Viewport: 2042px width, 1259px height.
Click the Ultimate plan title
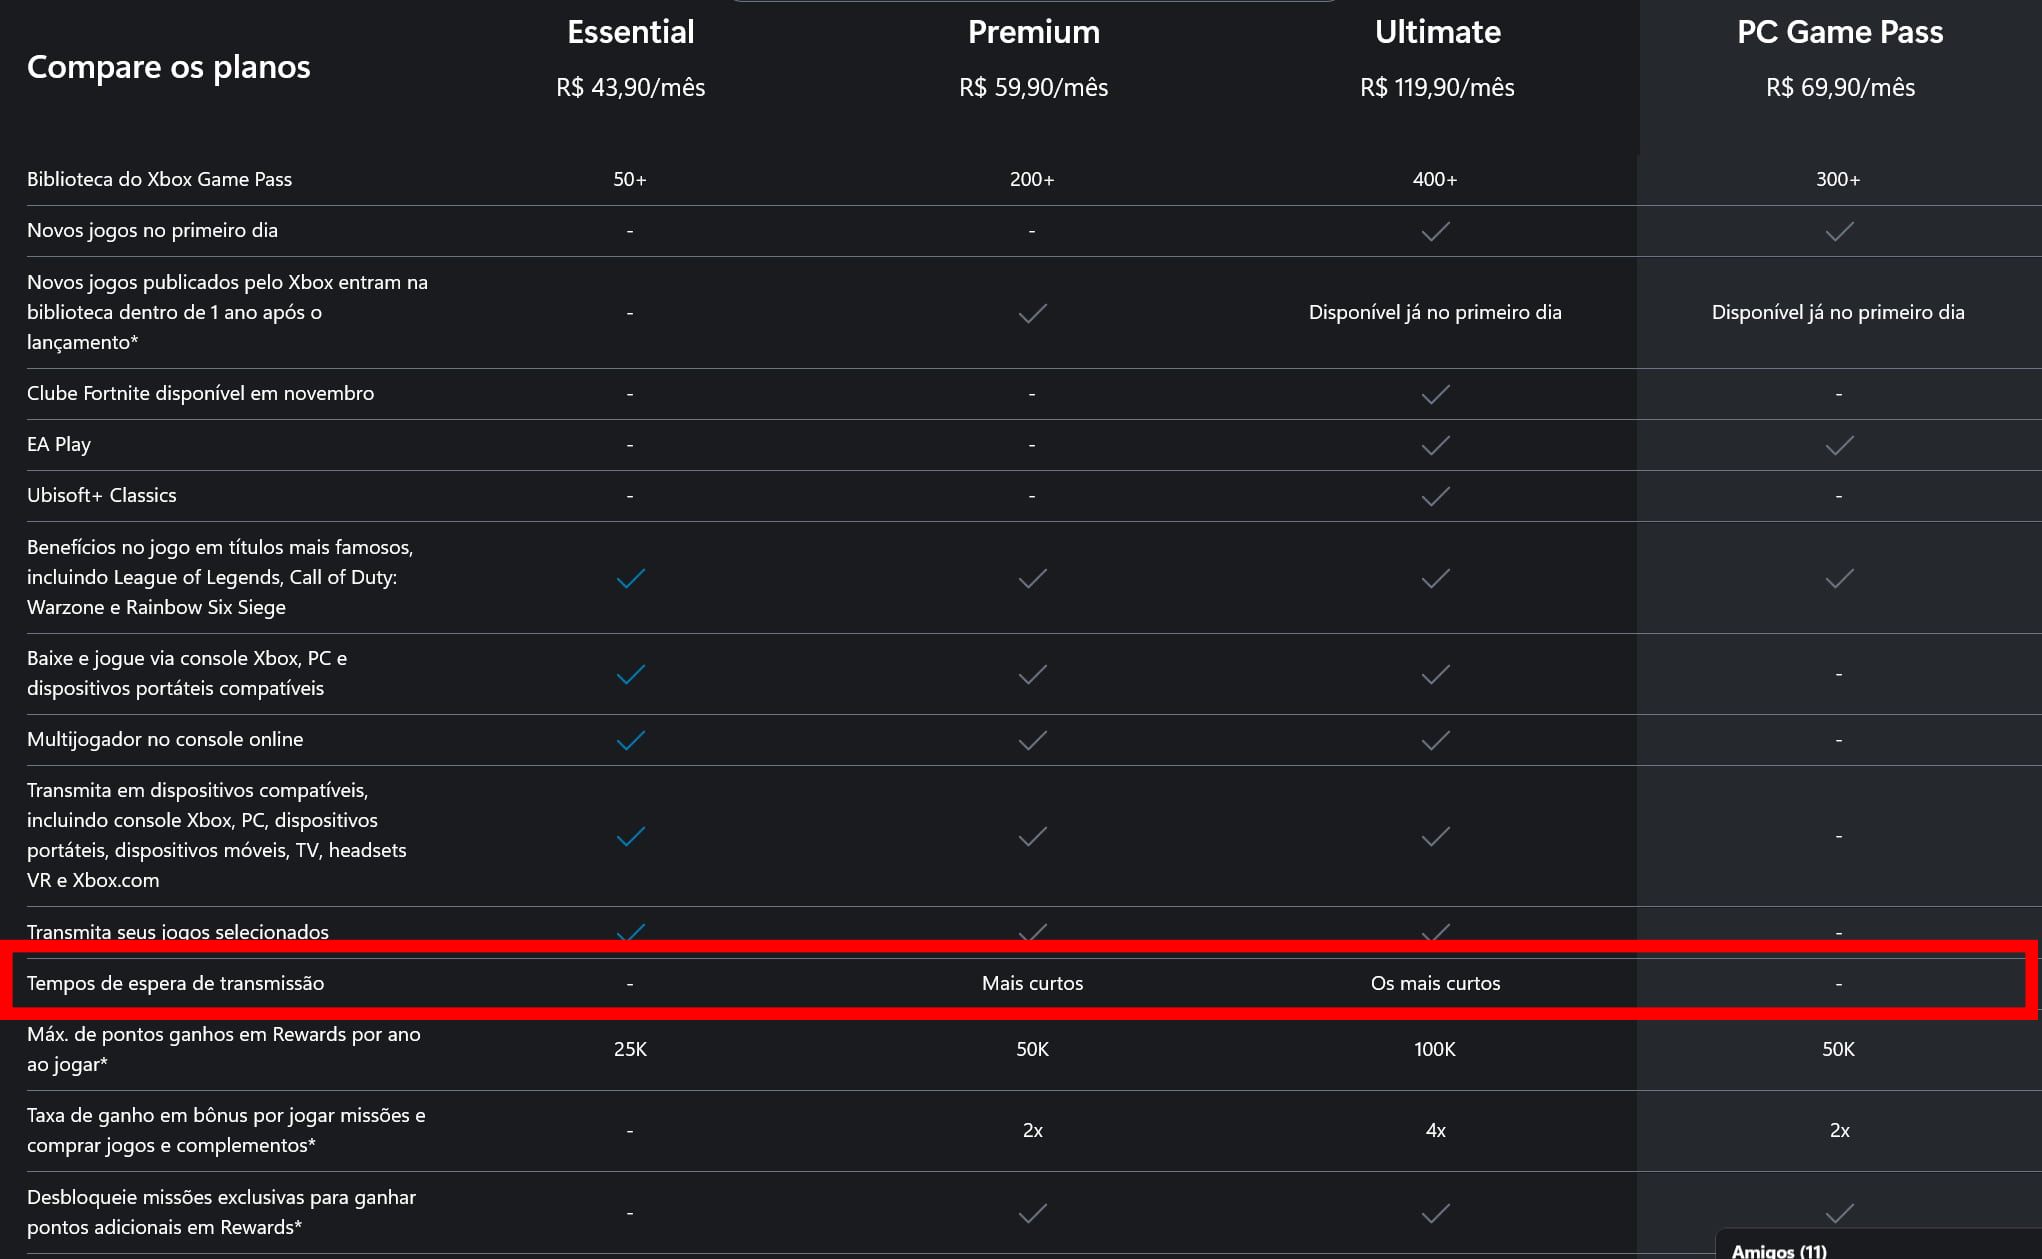1437,32
